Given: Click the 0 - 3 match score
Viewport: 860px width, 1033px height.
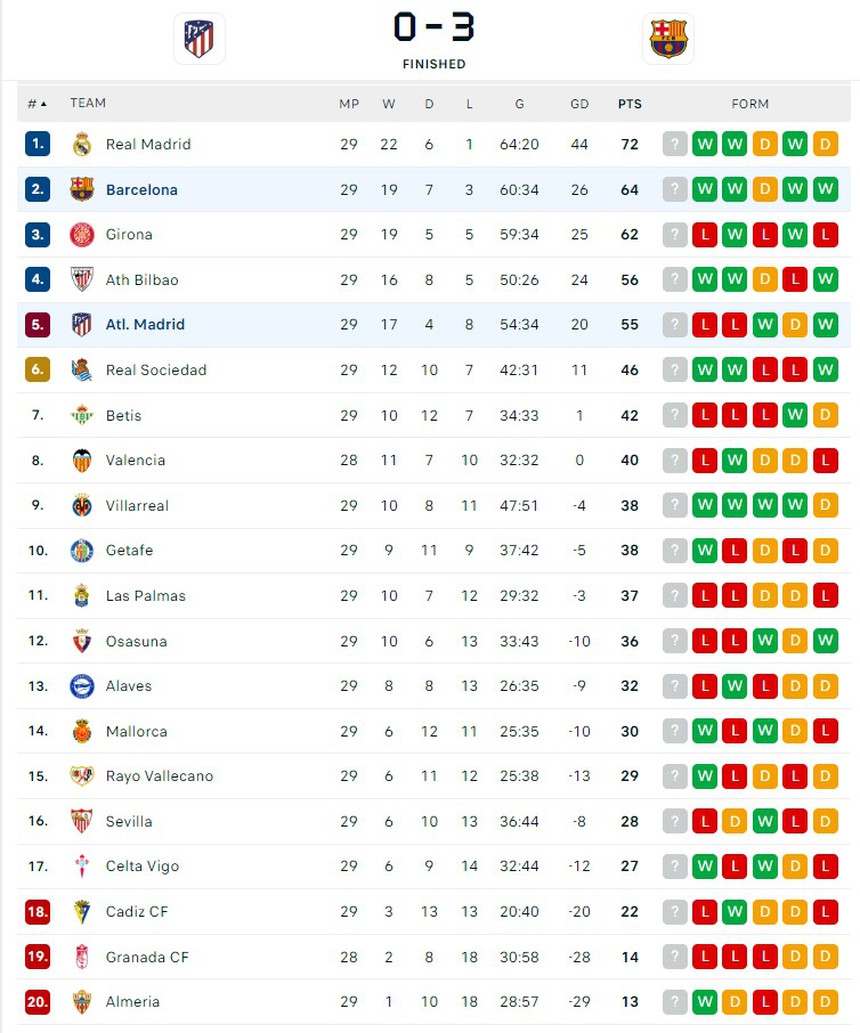Looking at the screenshot, I should [434, 28].
